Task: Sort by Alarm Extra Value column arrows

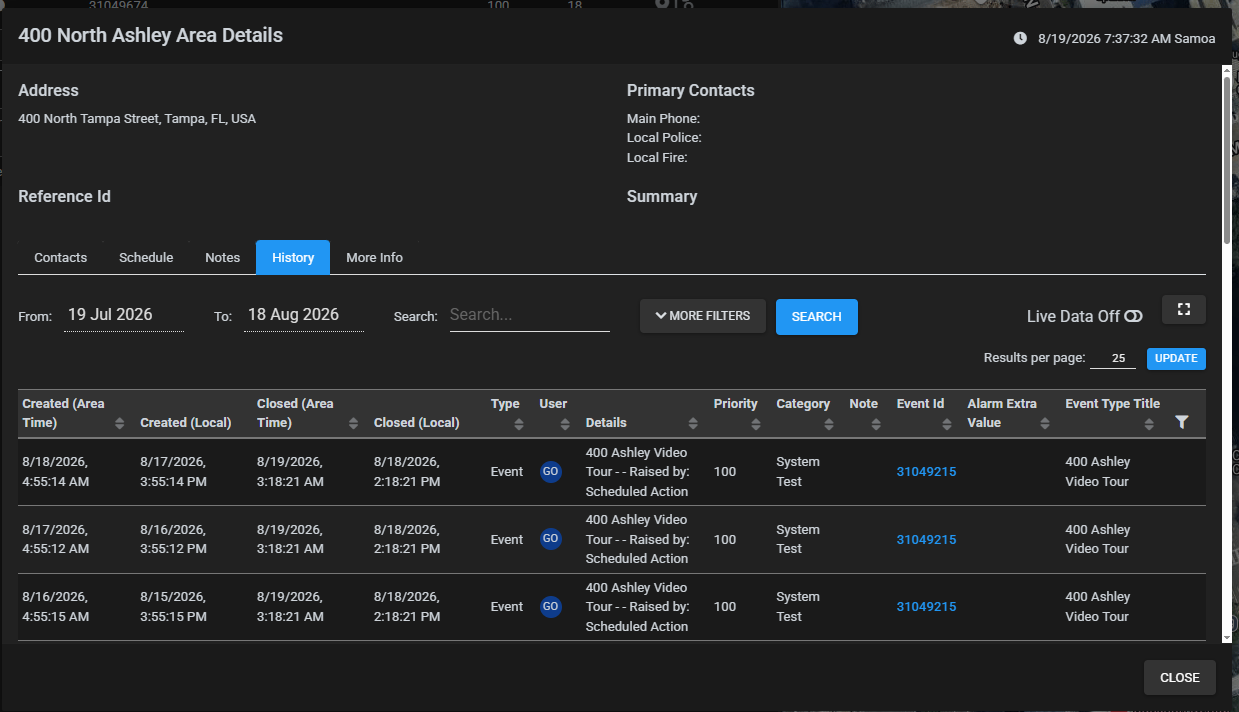Action: tap(1045, 424)
